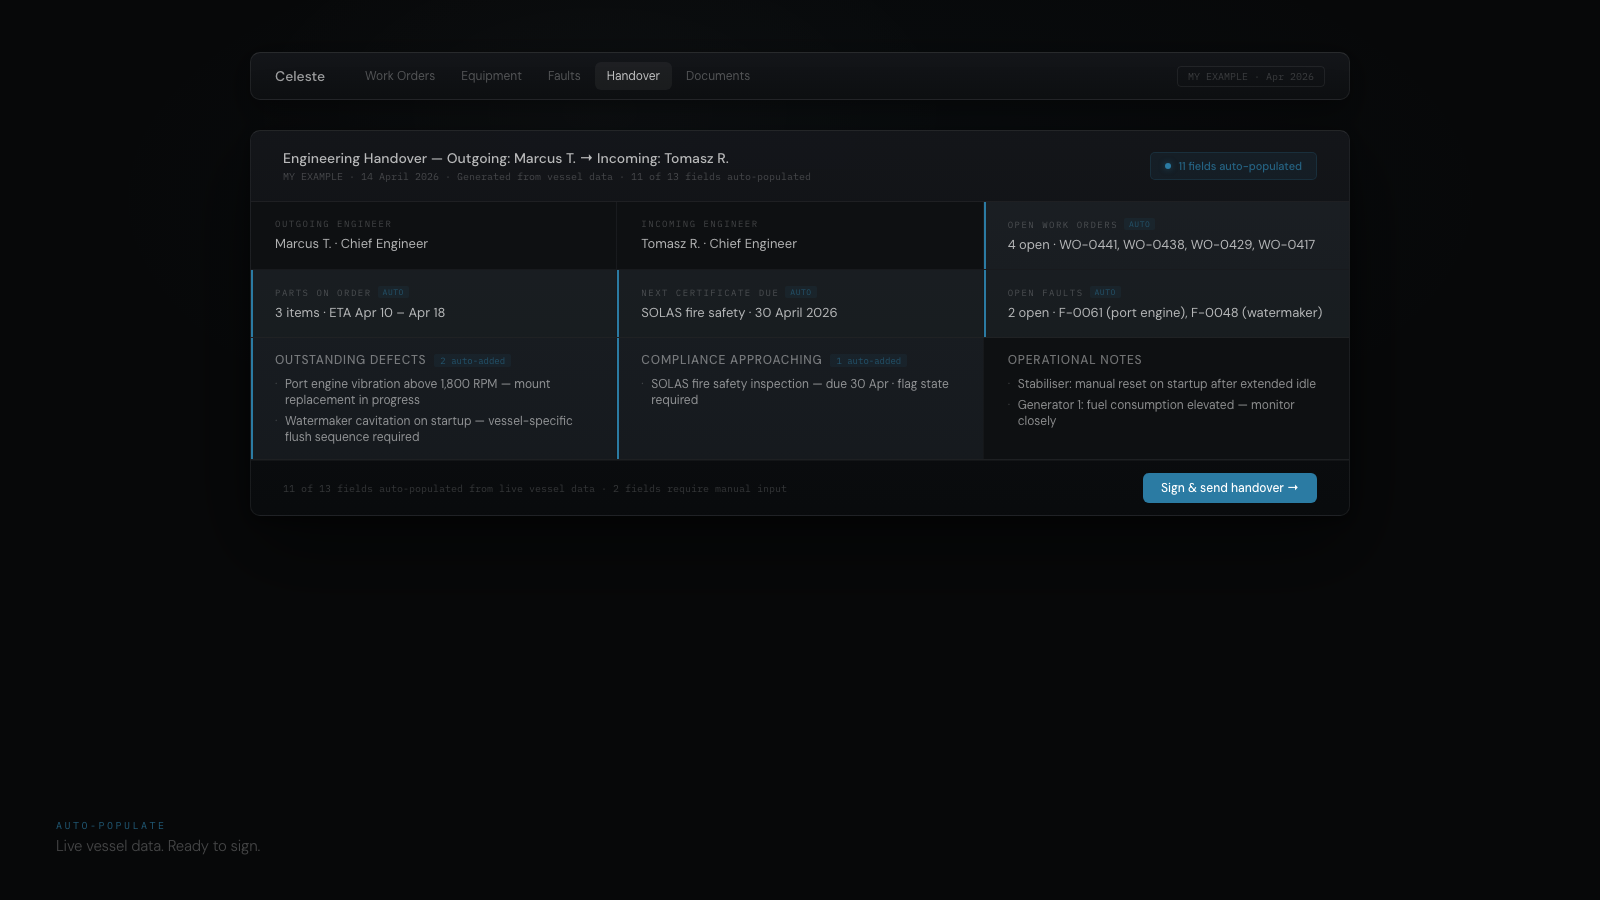The height and width of the screenshot is (900, 1600).
Task: Click the AUTO badge on Open Work Orders
Action: (1139, 224)
